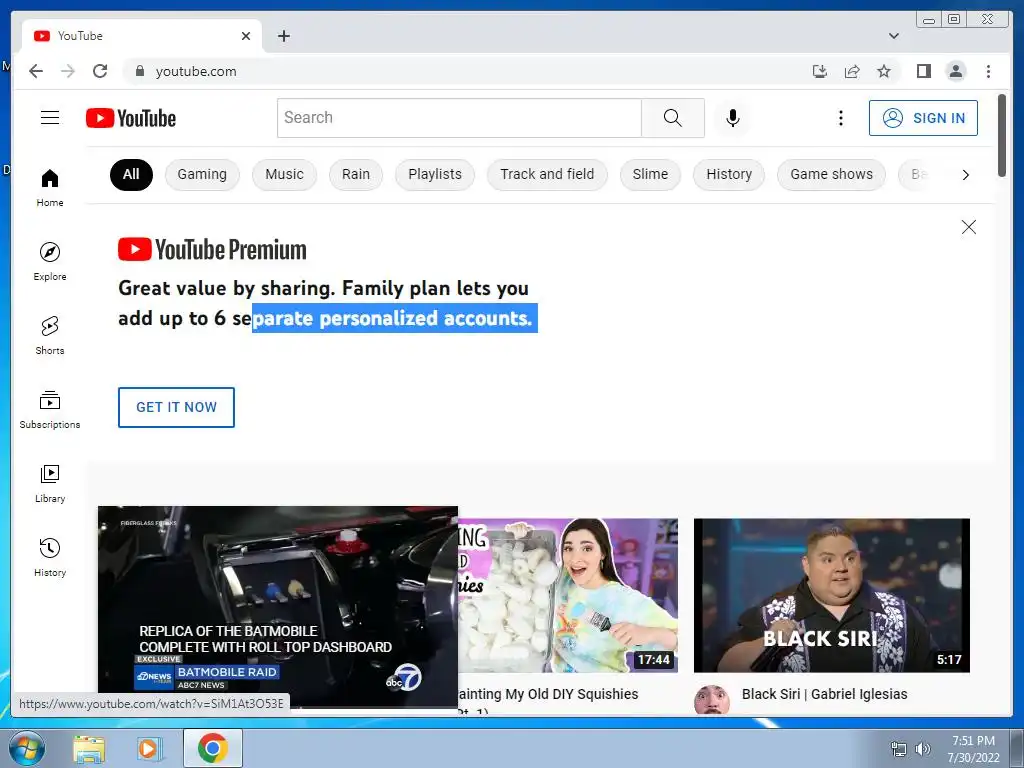The height and width of the screenshot is (768, 1024).
Task: Go back in Chrome
Action: 36,71
